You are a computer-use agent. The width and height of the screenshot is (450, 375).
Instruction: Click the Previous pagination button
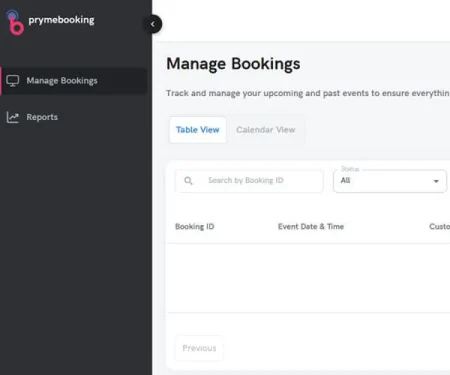click(x=199, y=348)
